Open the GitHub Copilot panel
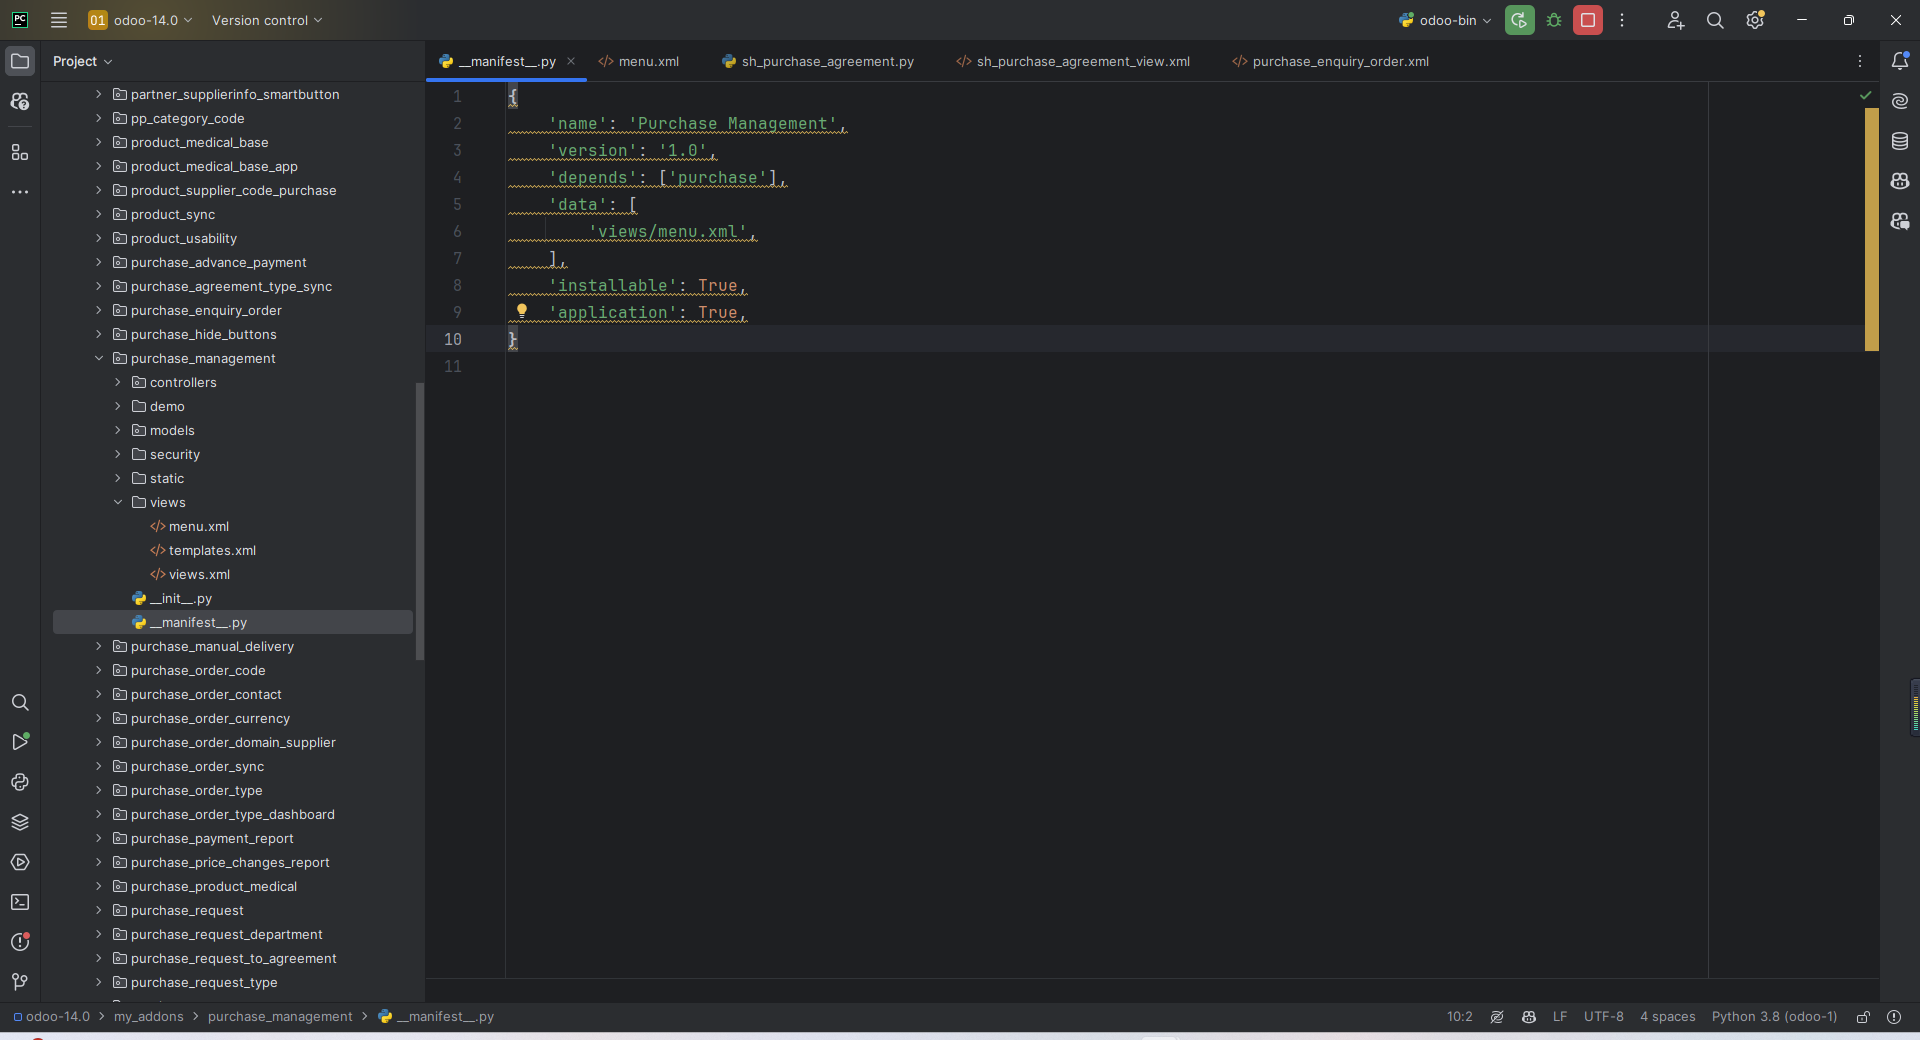1920x1040 pixels. (x=1900, y=181)
